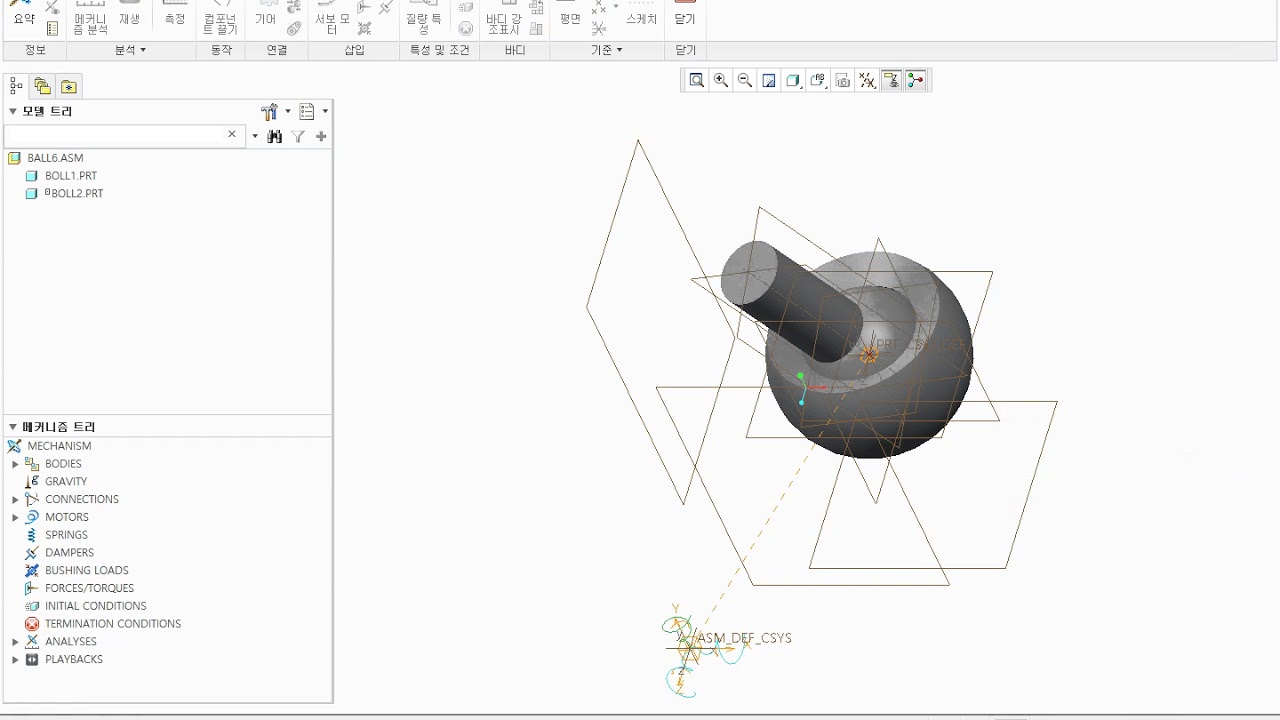This screenshot has width=1280, height=720.
Task: Open the 기준 group dropdown
Action: tap(606, 50)
